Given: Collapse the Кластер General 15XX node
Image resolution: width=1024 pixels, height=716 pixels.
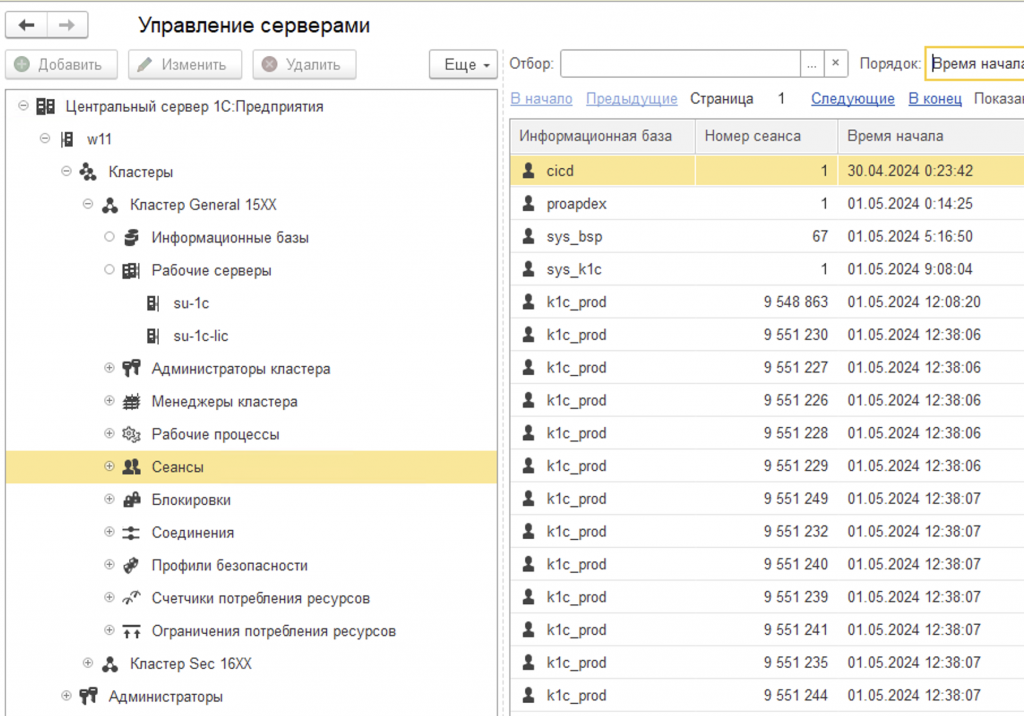Looking at the screenshot, I should [88, 205].
